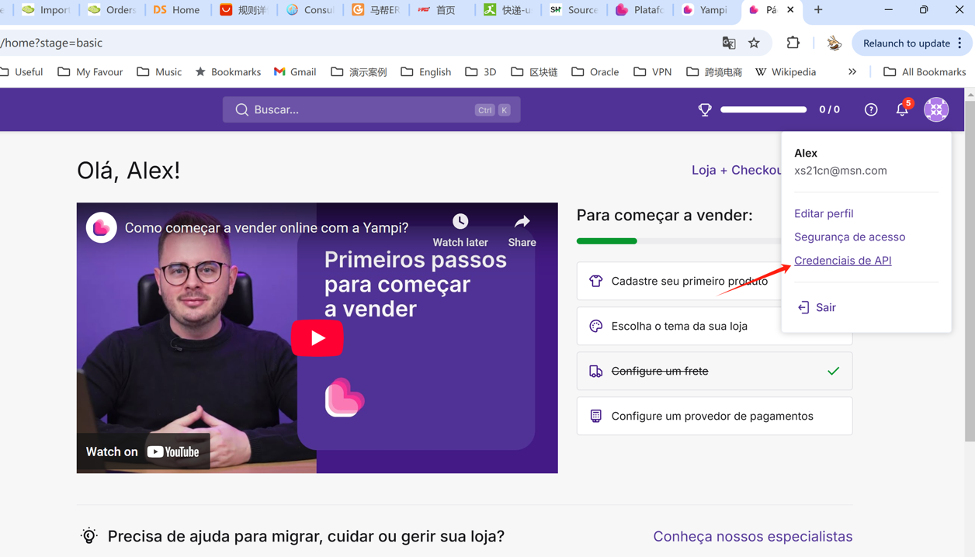Image resolution: width=977 pixels, height=558 pixels.
Task: Open the English bookmarks folder
Action: tap(426, 72)
